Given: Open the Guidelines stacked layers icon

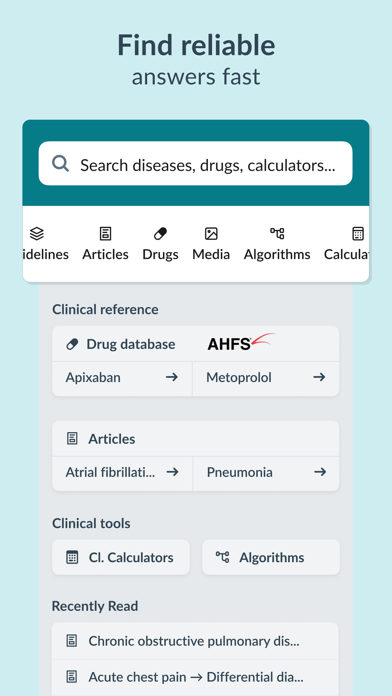Looking at the screenshot, I should point(37,233).
